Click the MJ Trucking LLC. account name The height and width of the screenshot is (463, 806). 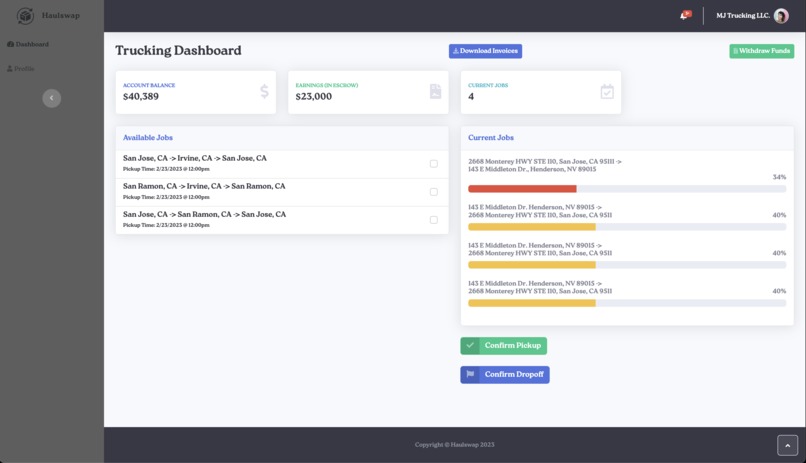[743, 15]
